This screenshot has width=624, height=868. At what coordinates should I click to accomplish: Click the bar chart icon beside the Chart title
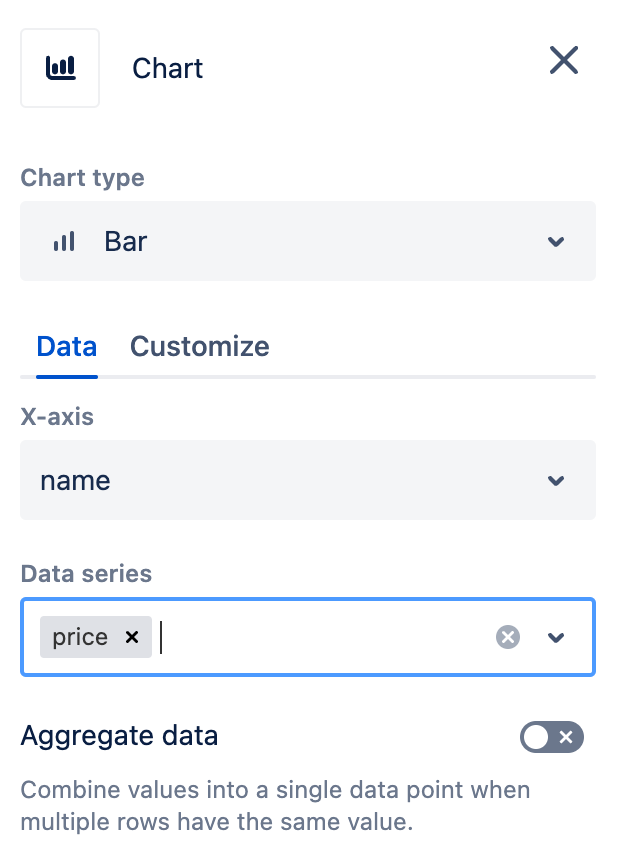60,67
